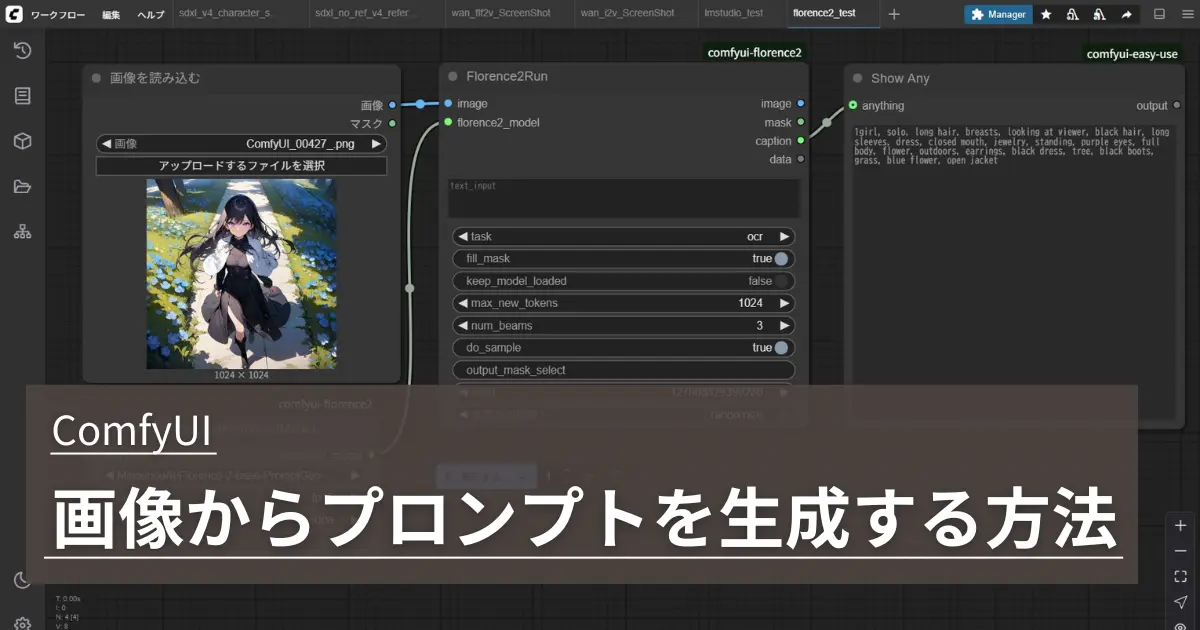Open the ヘルプ menu
This screenshot has width=1200, height=630.
coord(152,14)
